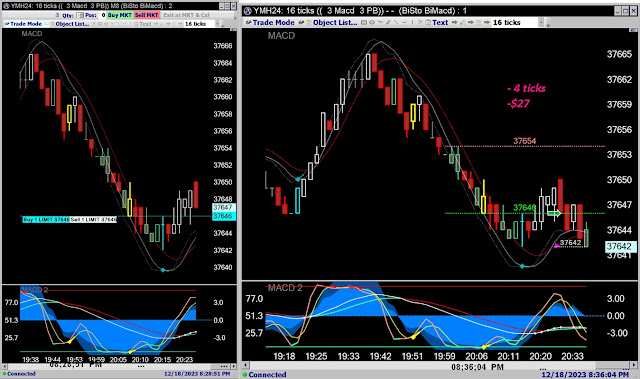Click the cyan diamond at left chart low

point(163,270)
